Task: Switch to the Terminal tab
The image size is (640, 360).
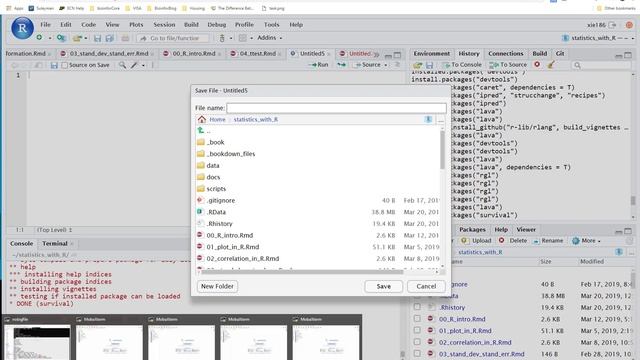Action: coord(55,243)
